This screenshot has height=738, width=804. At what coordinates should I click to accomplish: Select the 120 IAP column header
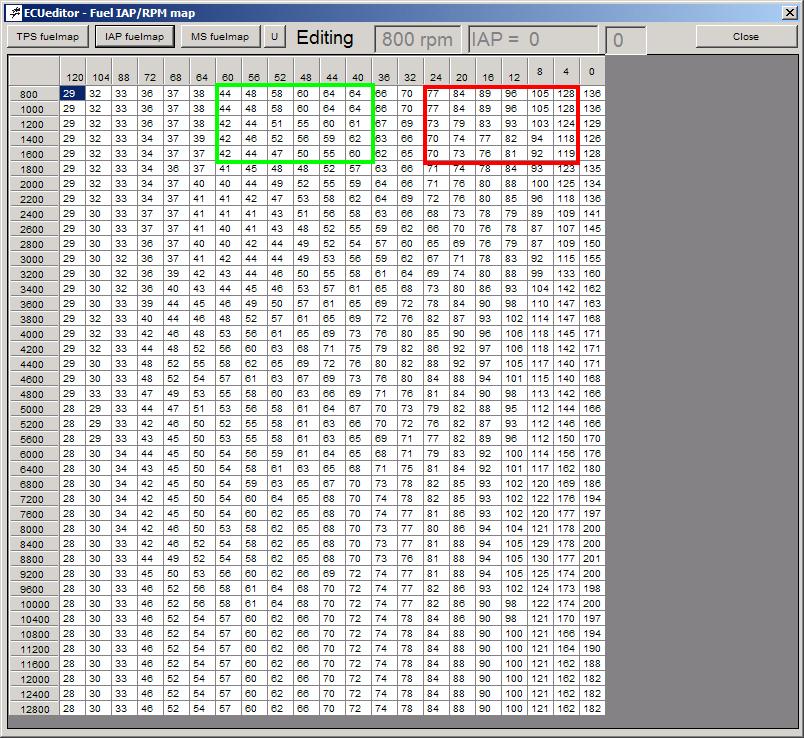pos(73,71)
